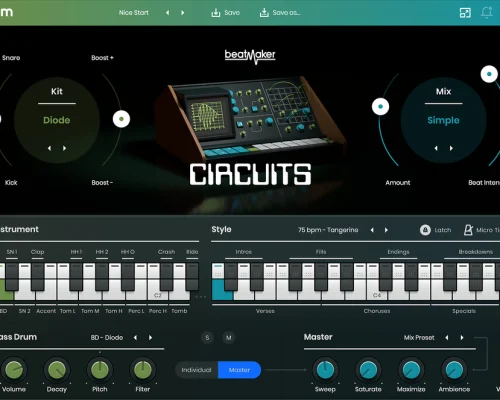Click the blue Sweep knob
The width and height of the screenshot is (500, 400).
tap(325, 370)
